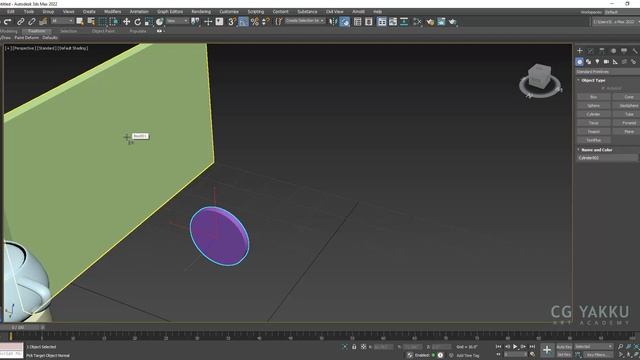Viewport: 640px width, 360px height.
Task: Toggle Isolate Selection in status bar
Action: point(345,347)
